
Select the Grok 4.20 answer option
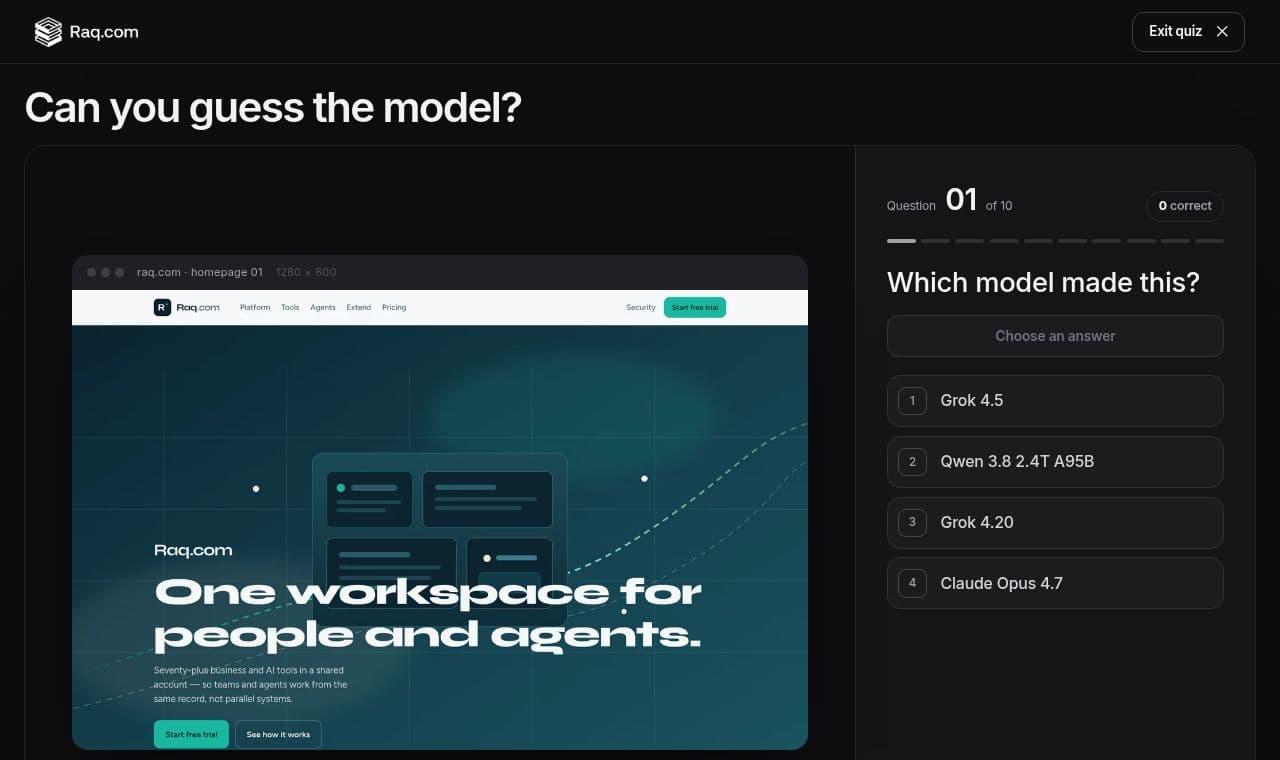[x=1055, y=522]
